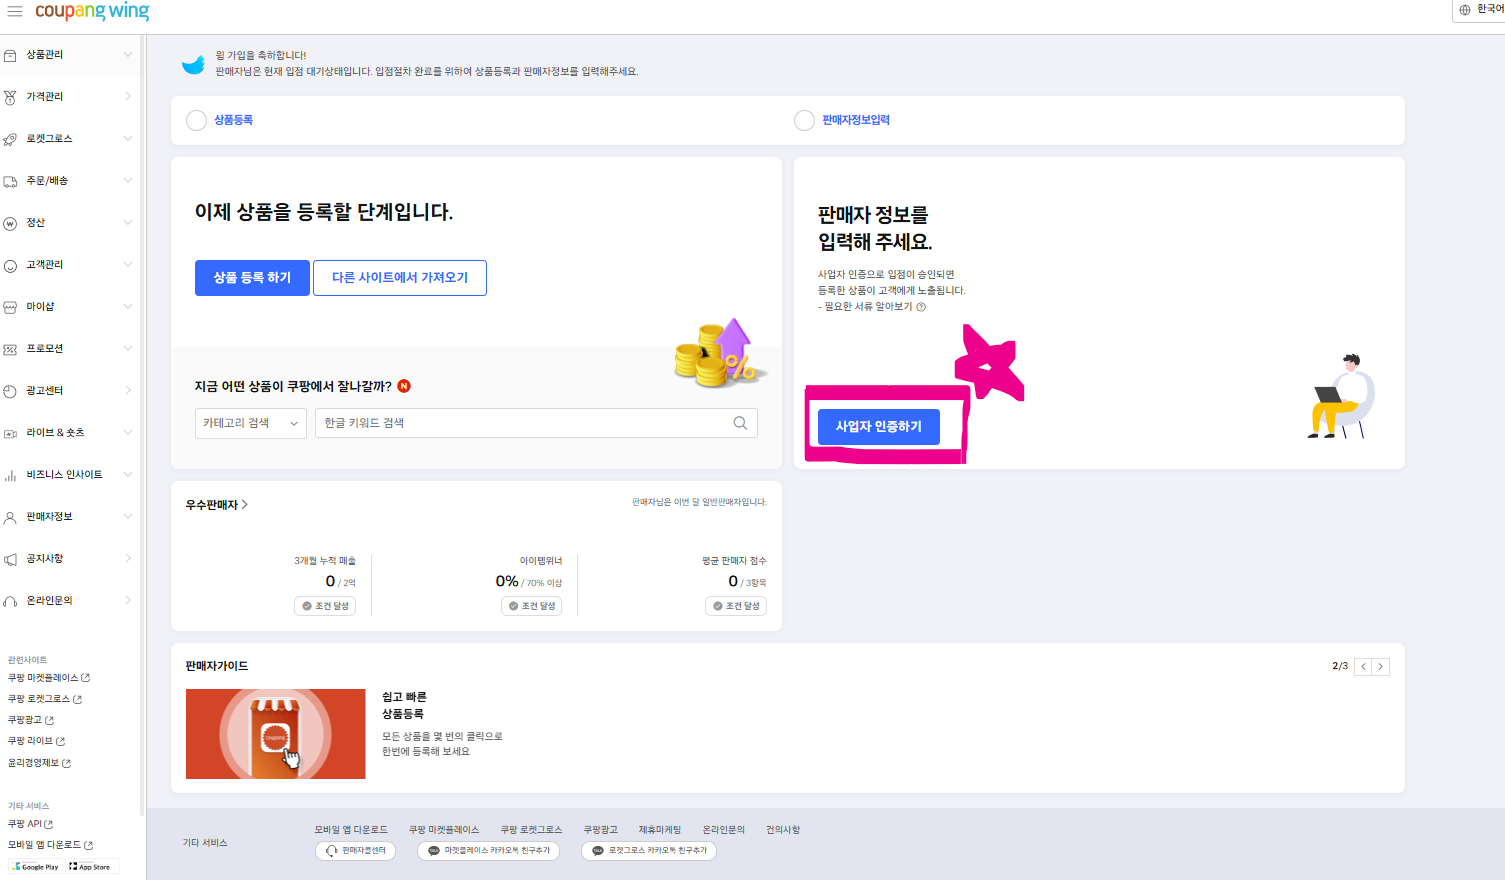
Task: Click the 상품 등록 하기 button
Action: pos(252,278)
